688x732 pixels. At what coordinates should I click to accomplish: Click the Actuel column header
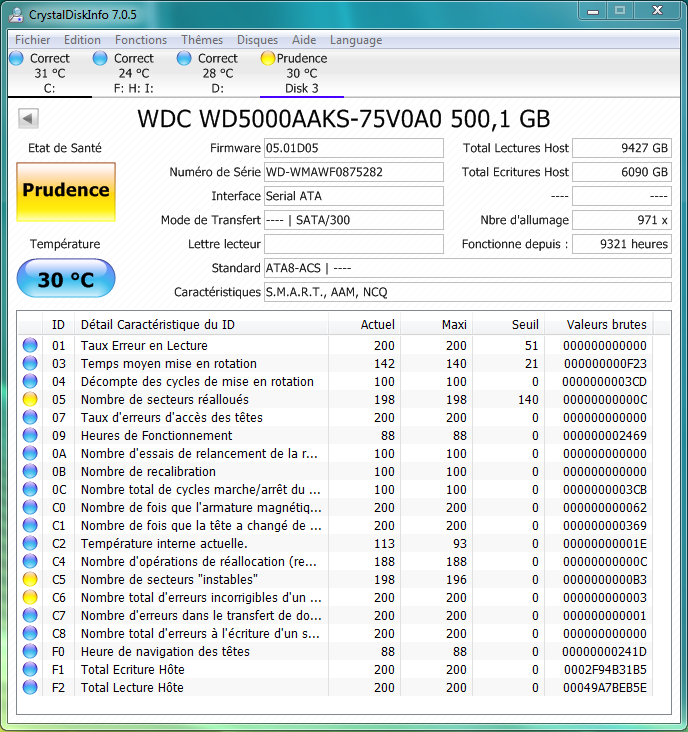pyautogui.click(x=364, y=324)
